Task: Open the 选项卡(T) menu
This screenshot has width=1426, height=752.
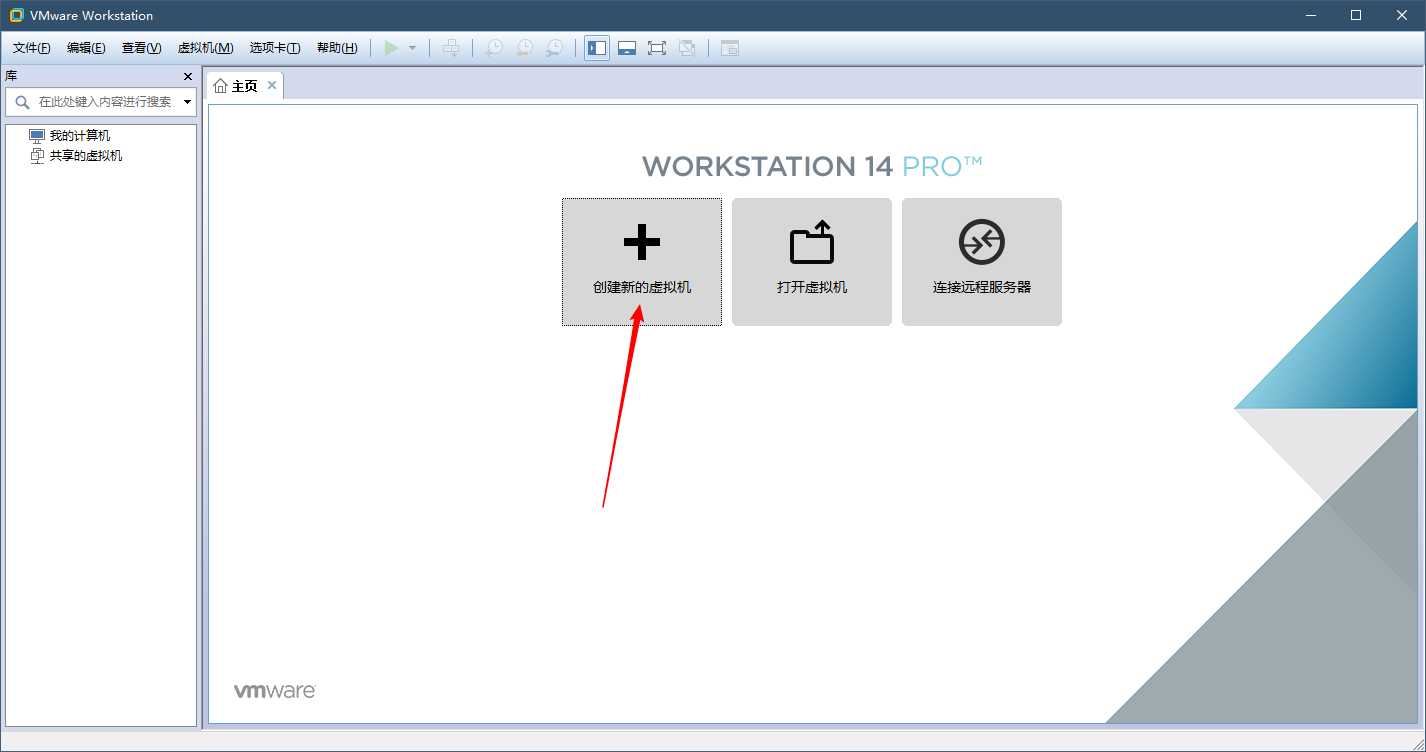Action: click(275, 48)
